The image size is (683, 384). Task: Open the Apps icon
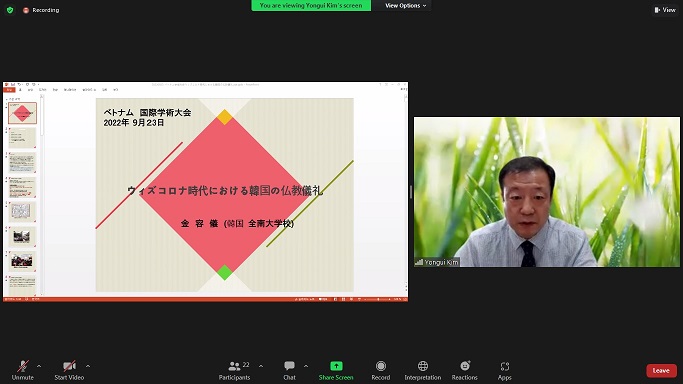pos(504,366)
